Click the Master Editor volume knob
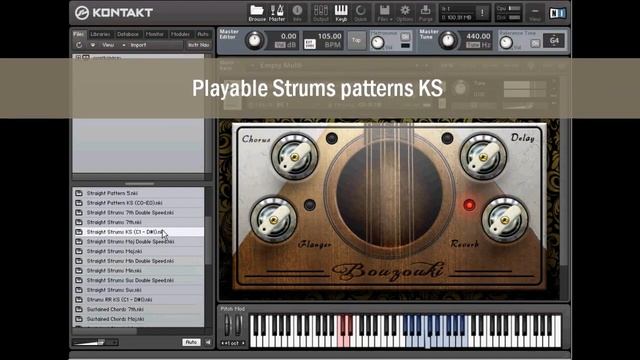Viewport: 640px width, 360px height. click(x=255, y=41)
